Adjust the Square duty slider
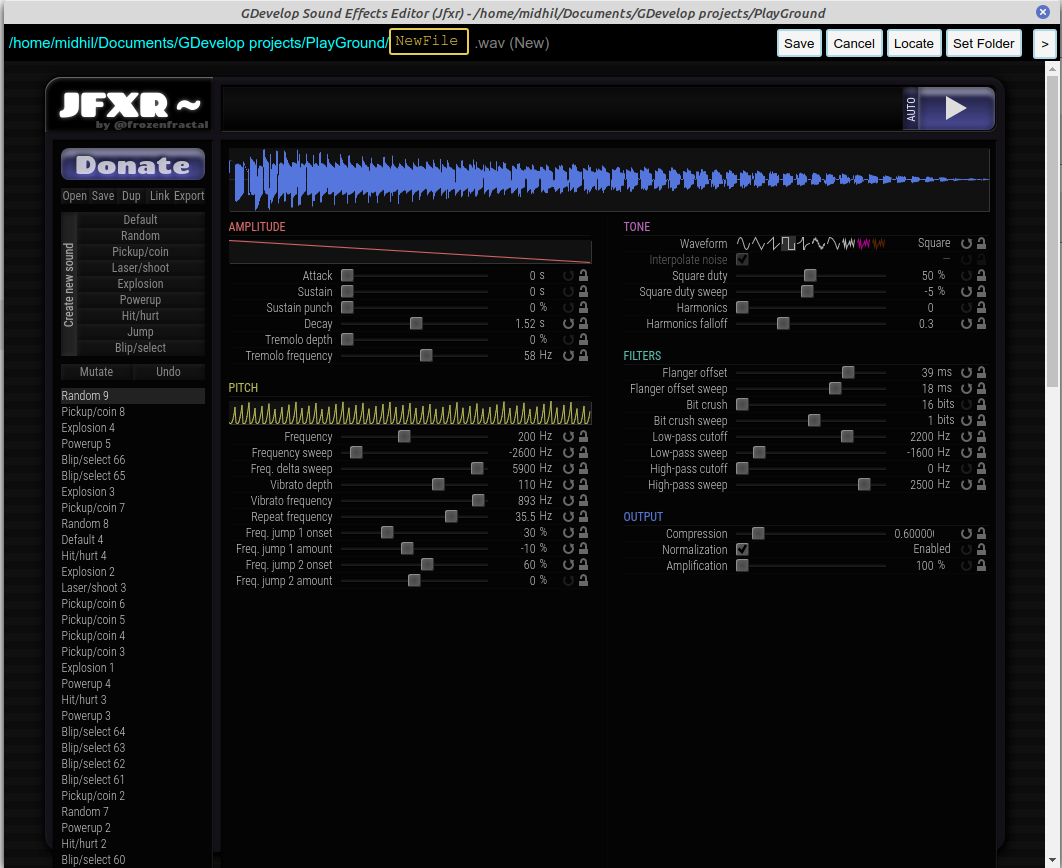This screenshot has height=868, width=1062. coord(810,275)
